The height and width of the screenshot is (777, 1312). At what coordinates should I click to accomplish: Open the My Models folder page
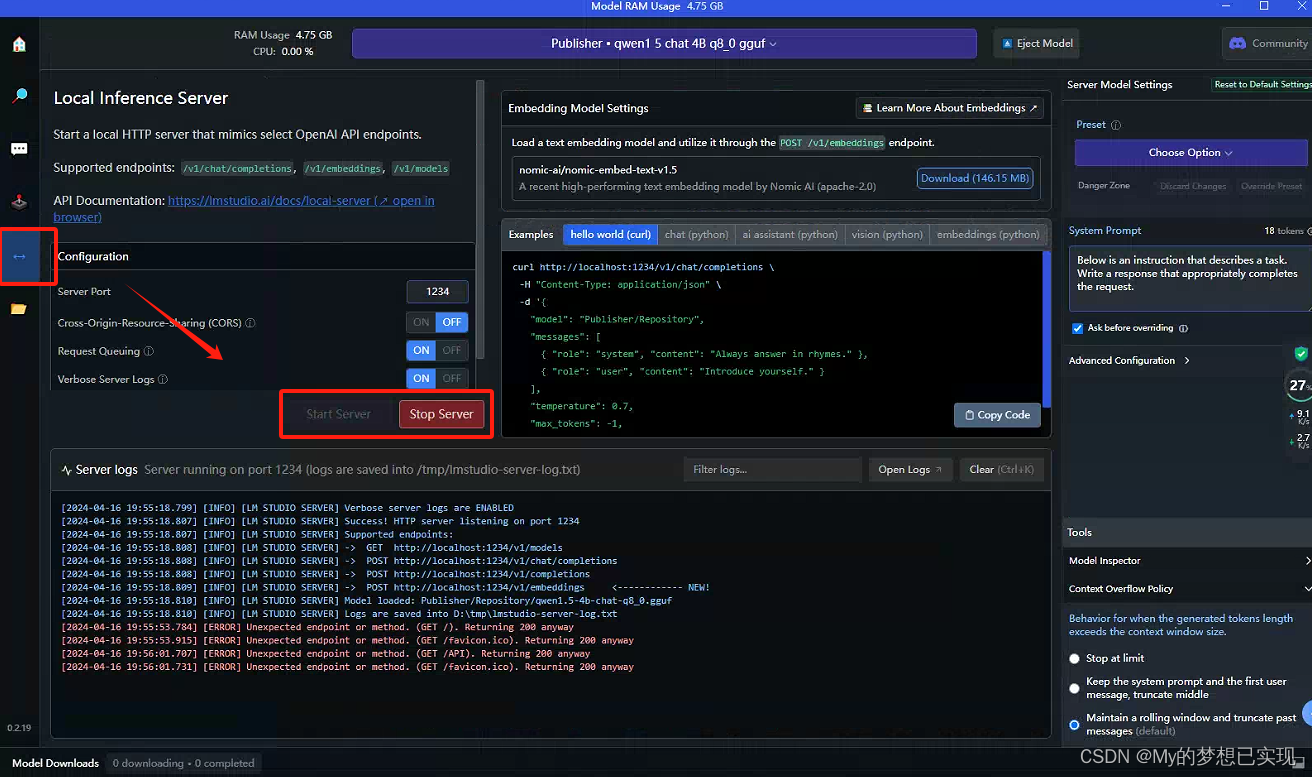tap(19, 309)
